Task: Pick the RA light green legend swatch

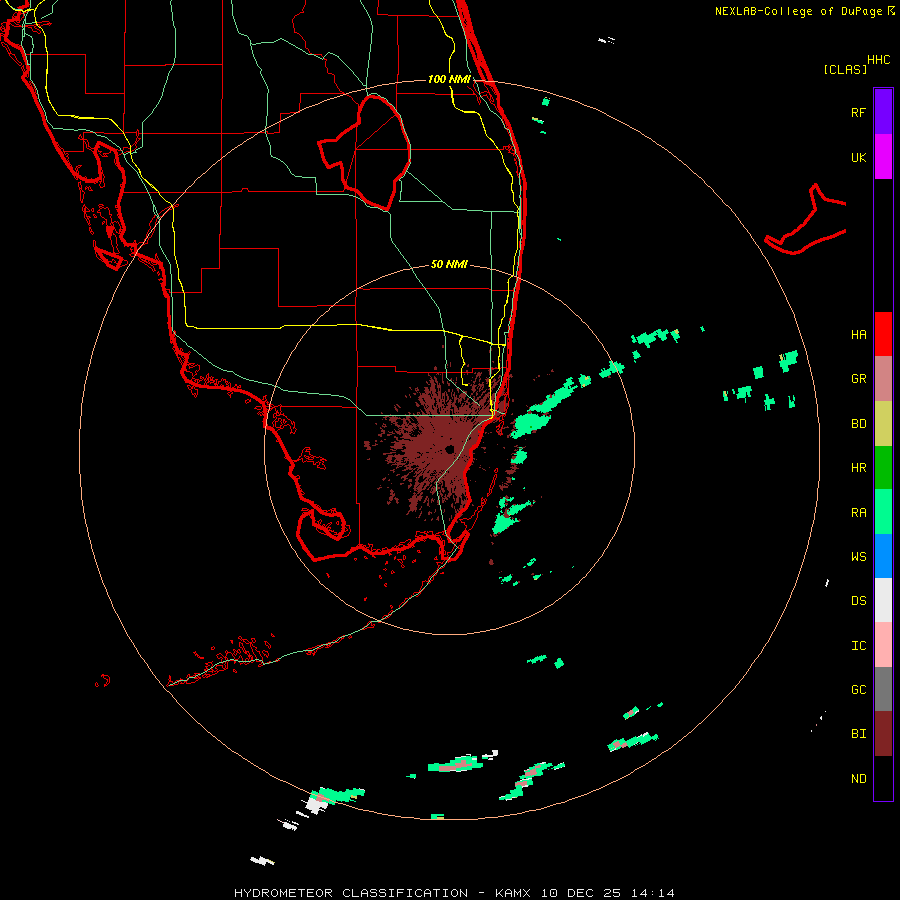Action: [883, 512]
